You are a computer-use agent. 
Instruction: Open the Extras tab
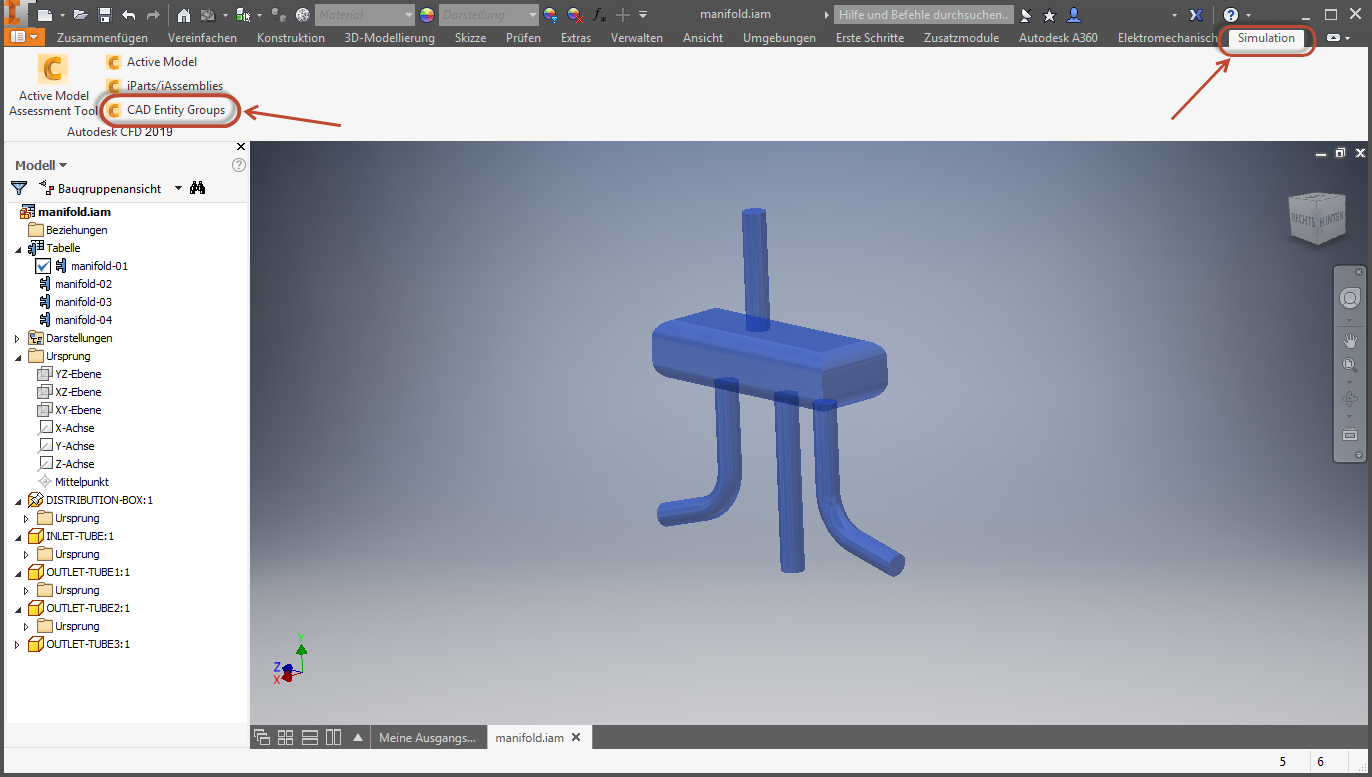(x=576, y=38)
